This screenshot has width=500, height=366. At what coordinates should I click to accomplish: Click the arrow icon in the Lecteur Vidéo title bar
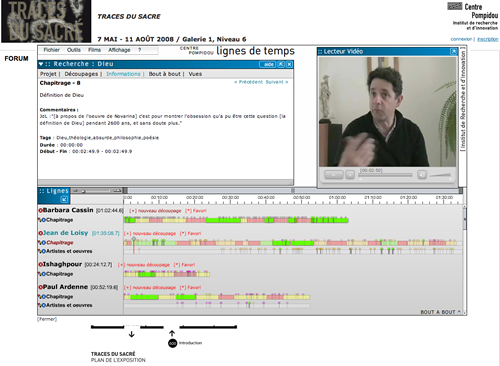click(x=453, y=51)
